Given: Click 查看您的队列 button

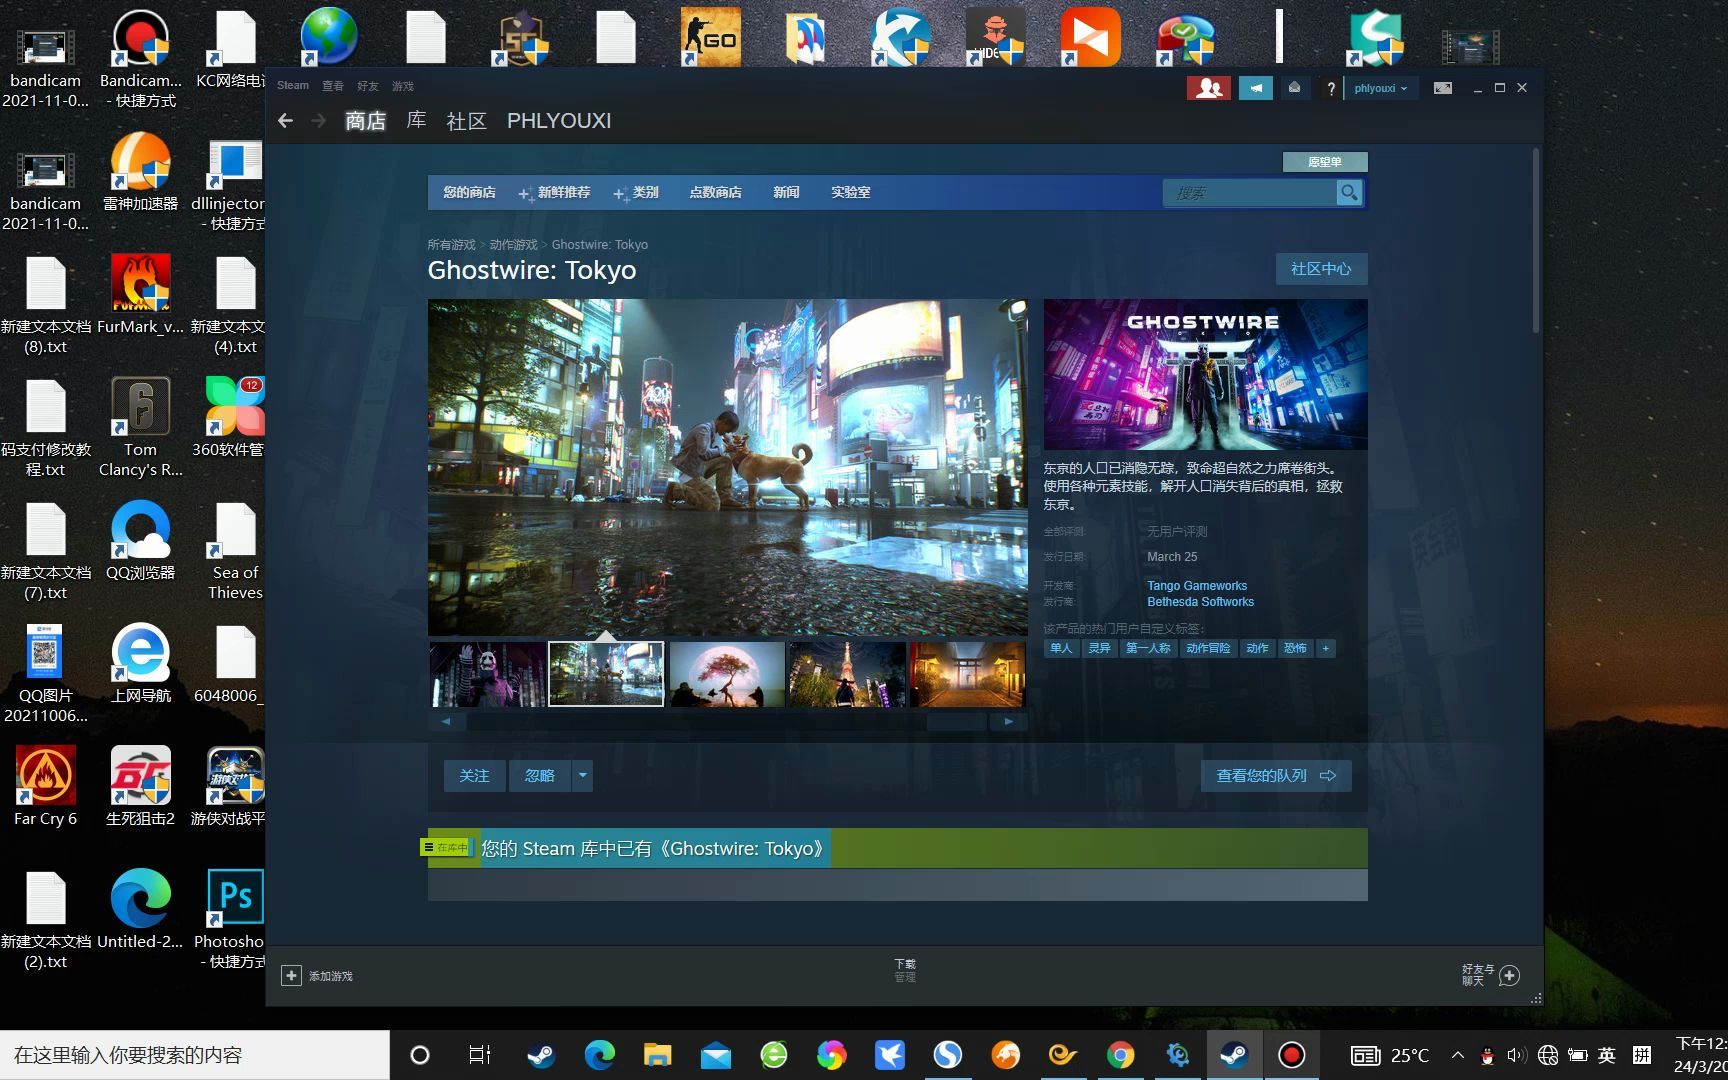Looking at the screenshot, I should point(1276,776).
